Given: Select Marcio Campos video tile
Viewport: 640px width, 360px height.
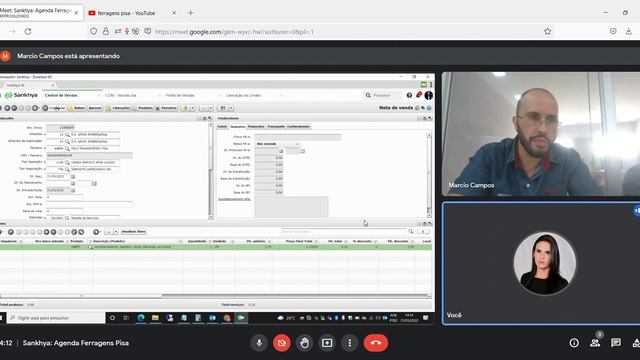Looking at the screenshot, I should (x=541, y=134).
